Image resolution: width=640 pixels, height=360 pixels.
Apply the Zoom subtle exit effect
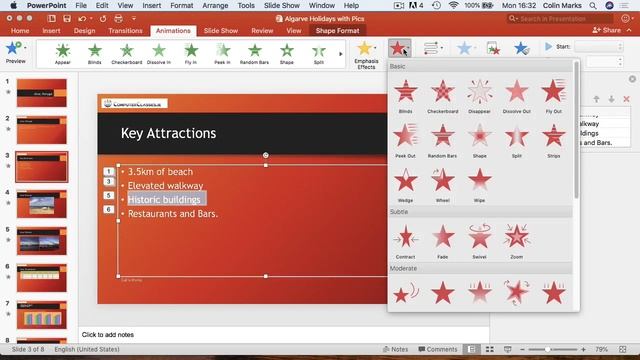point(516,241)
